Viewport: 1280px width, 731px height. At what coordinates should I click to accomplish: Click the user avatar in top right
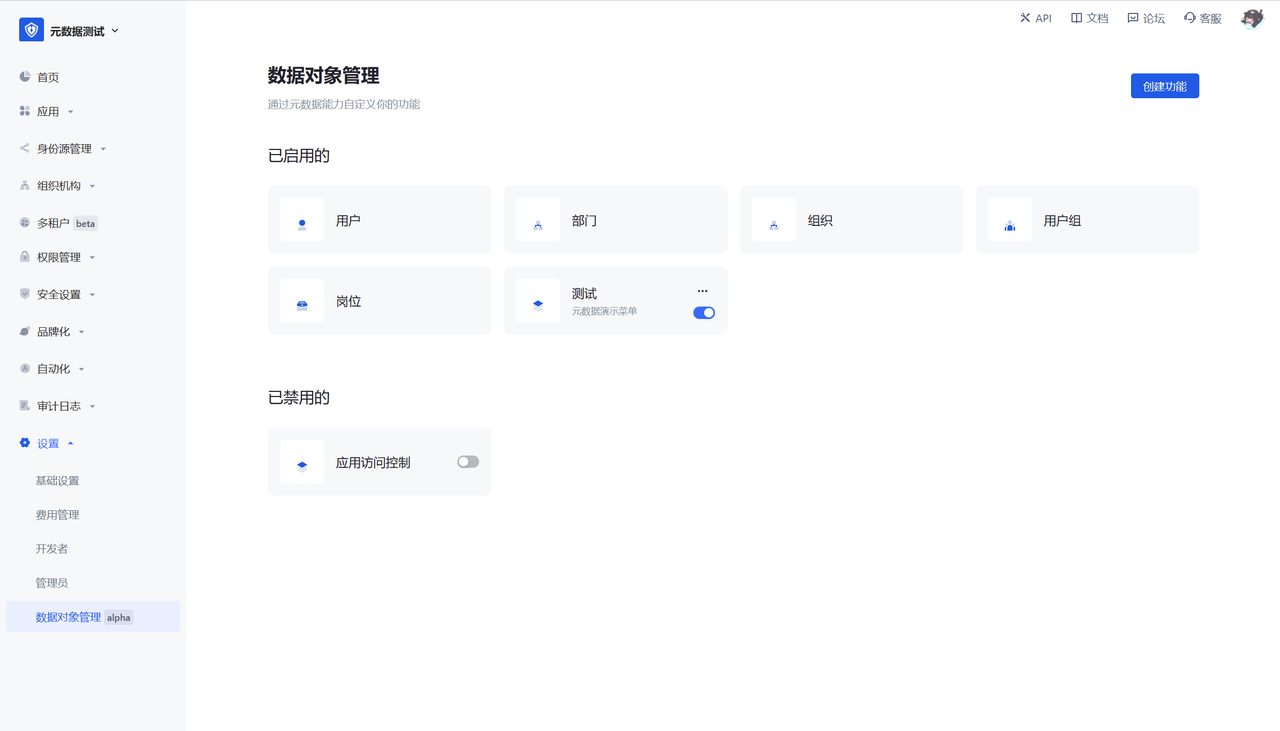(x=1252, y=19)
